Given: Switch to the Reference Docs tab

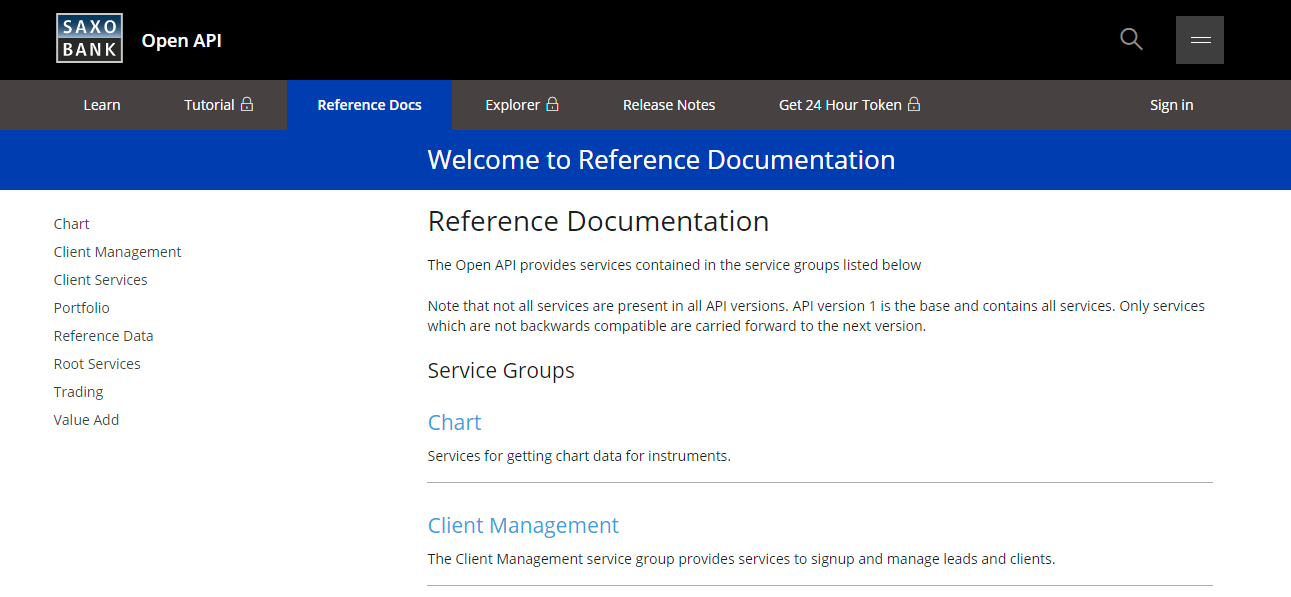Looking at the screenshot, I should pos(369,104).
